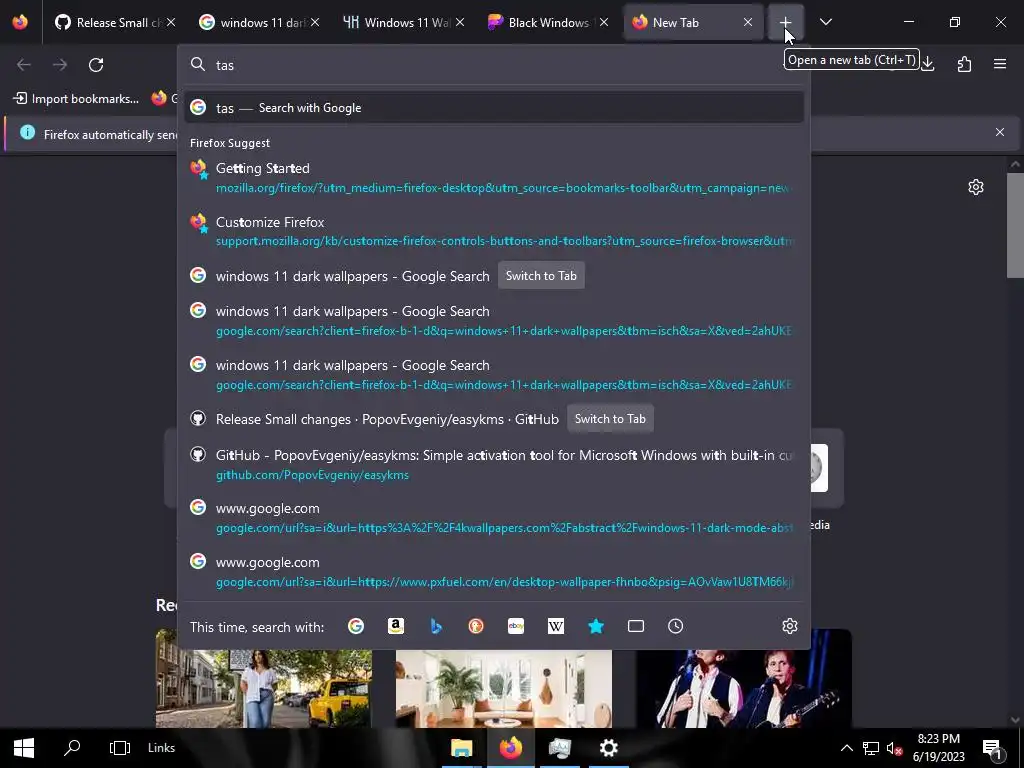Click the Links toolbar on taskbar
This screenshot has width=1024, height=768.
[161, 748]
